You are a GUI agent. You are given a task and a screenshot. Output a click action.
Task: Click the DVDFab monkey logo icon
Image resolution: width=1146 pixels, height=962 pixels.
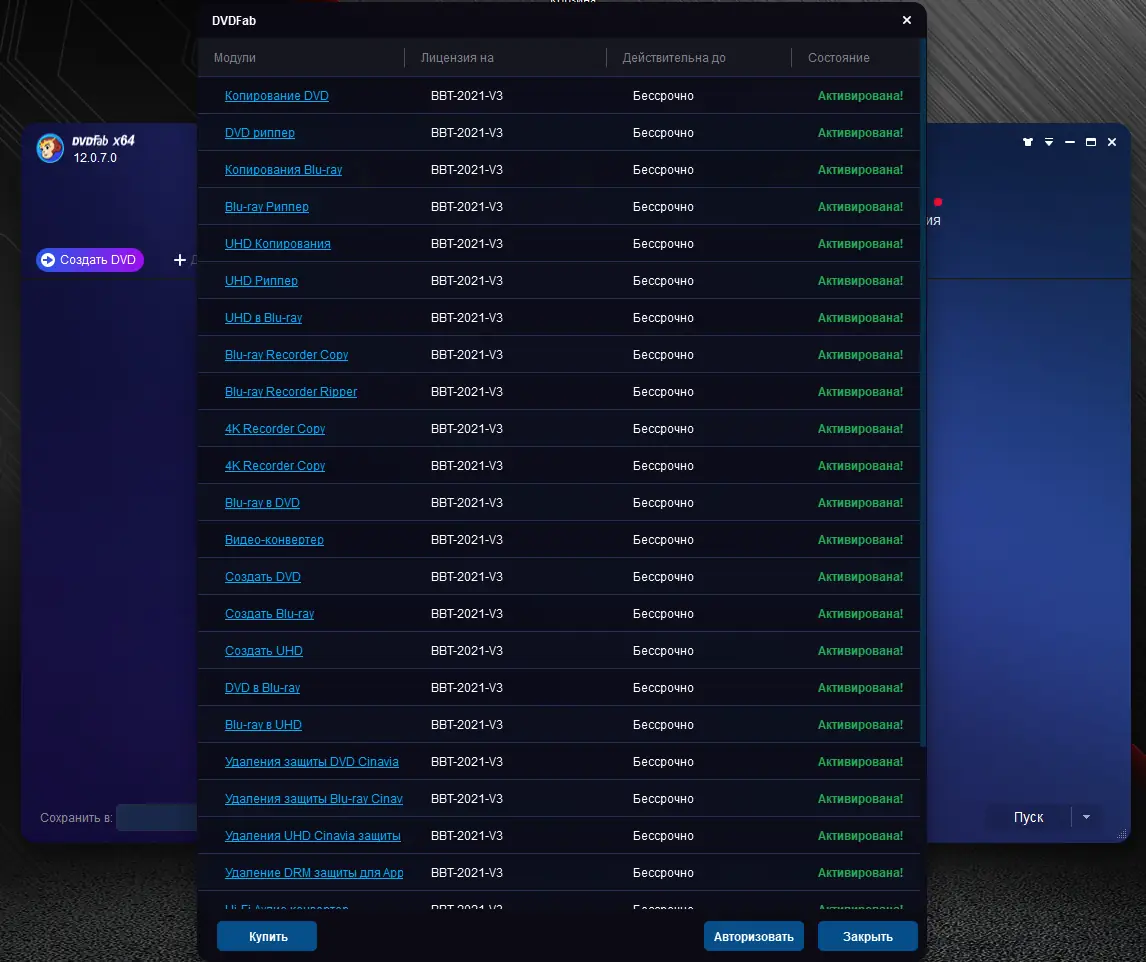coord(50,148)
